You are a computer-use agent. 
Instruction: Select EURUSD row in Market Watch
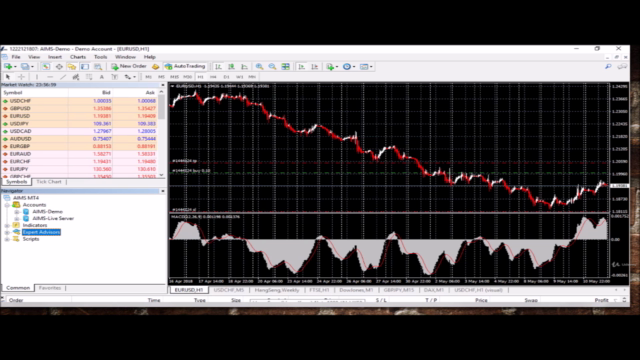click(x=80, y=116)
